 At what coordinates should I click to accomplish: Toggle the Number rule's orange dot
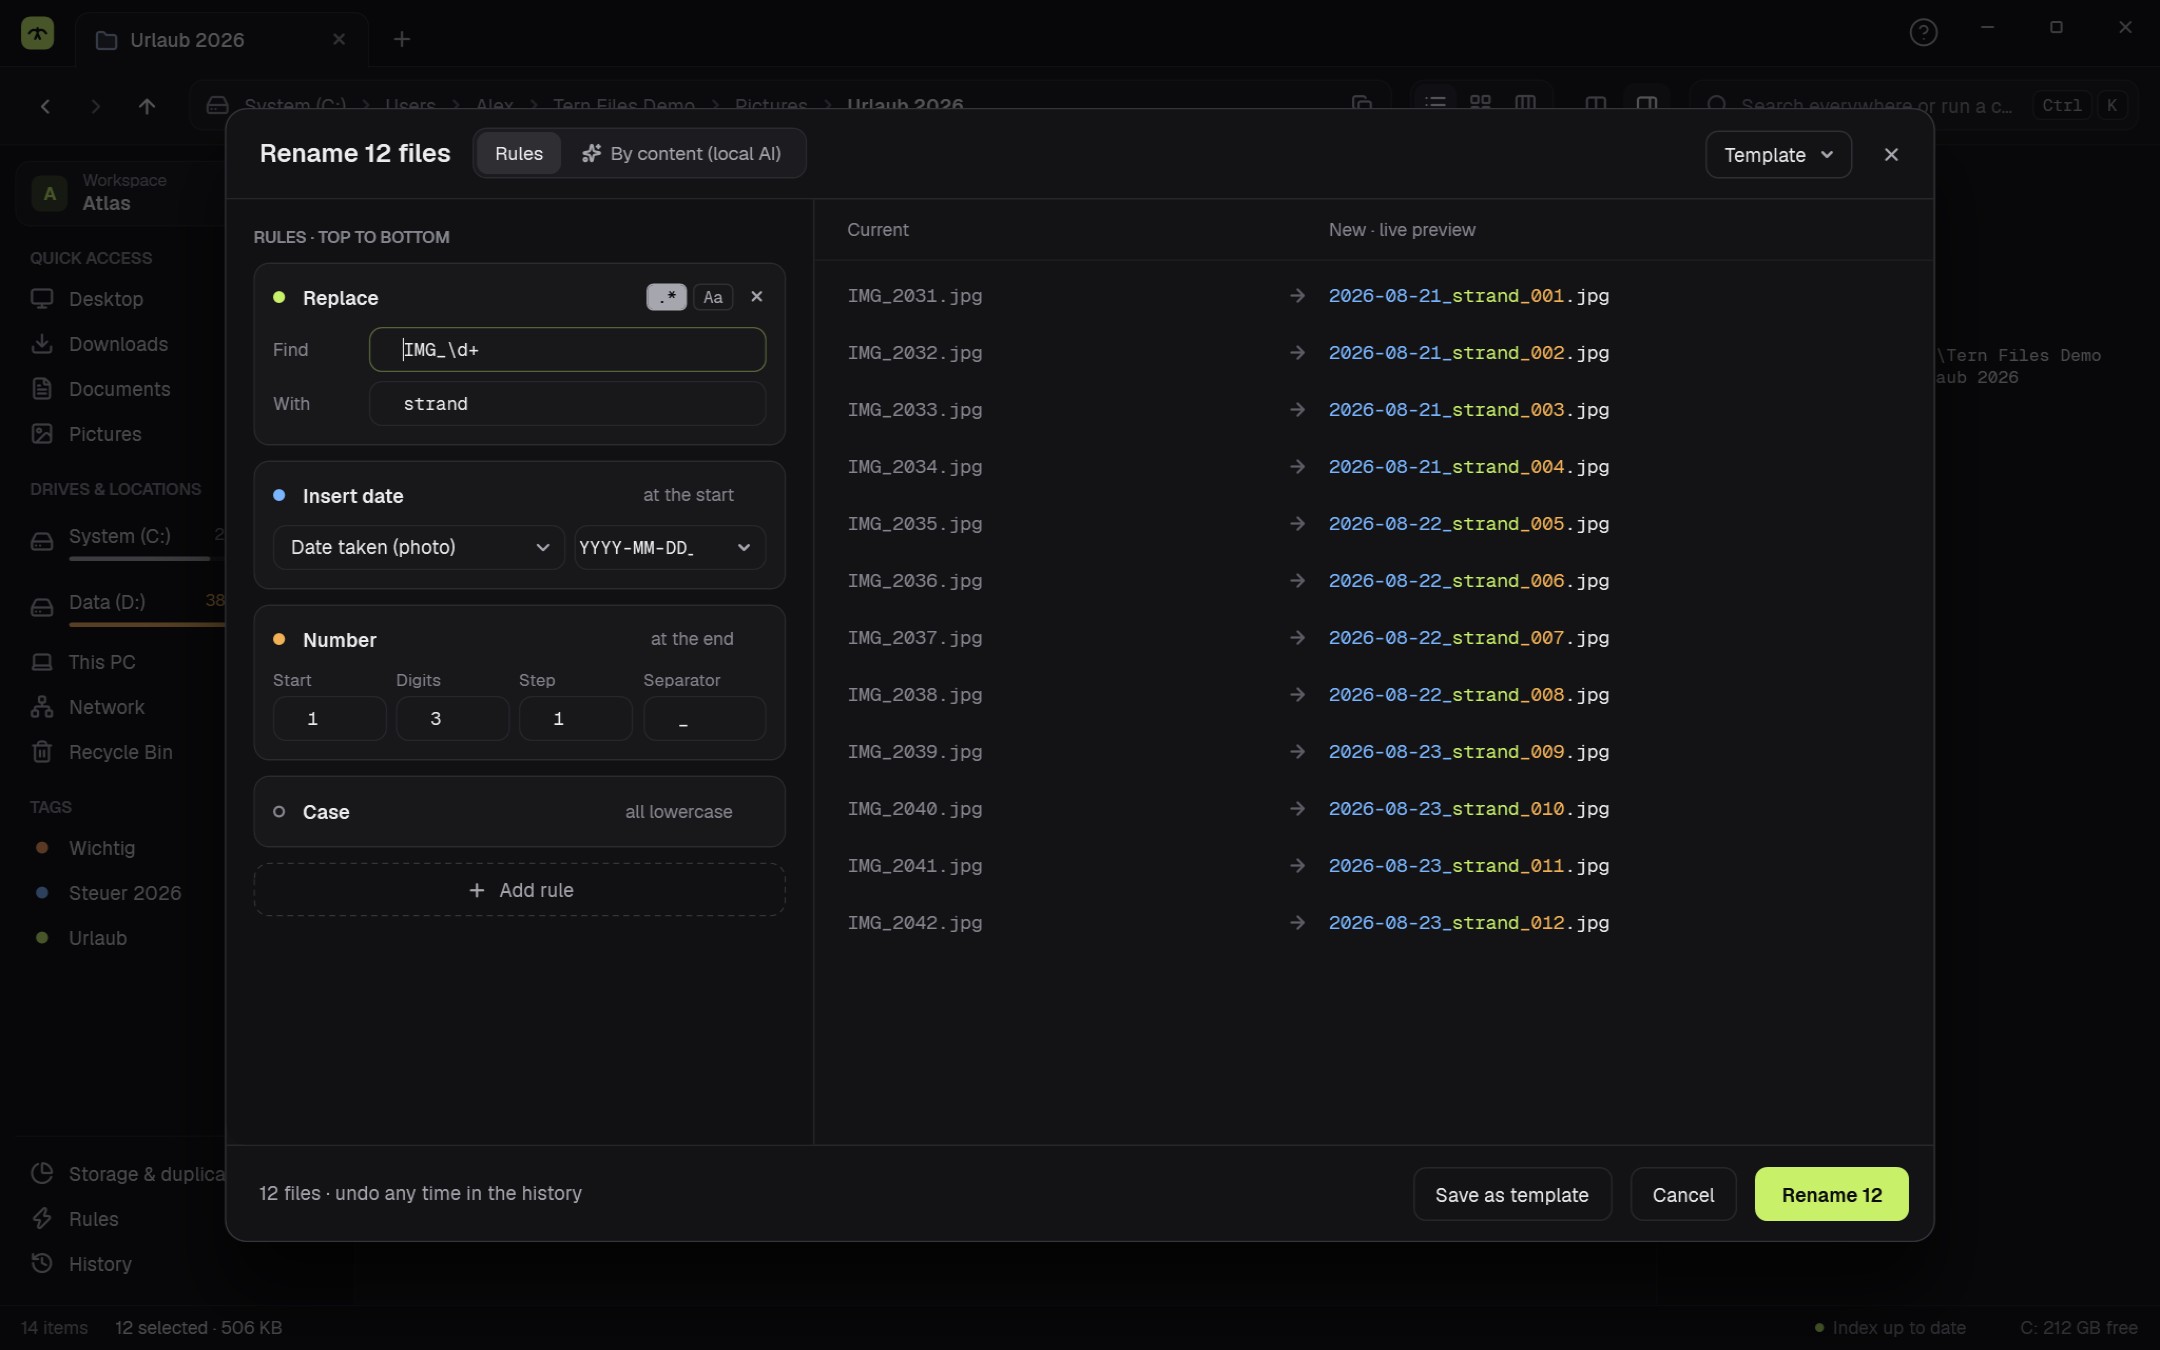pos(279,639)
